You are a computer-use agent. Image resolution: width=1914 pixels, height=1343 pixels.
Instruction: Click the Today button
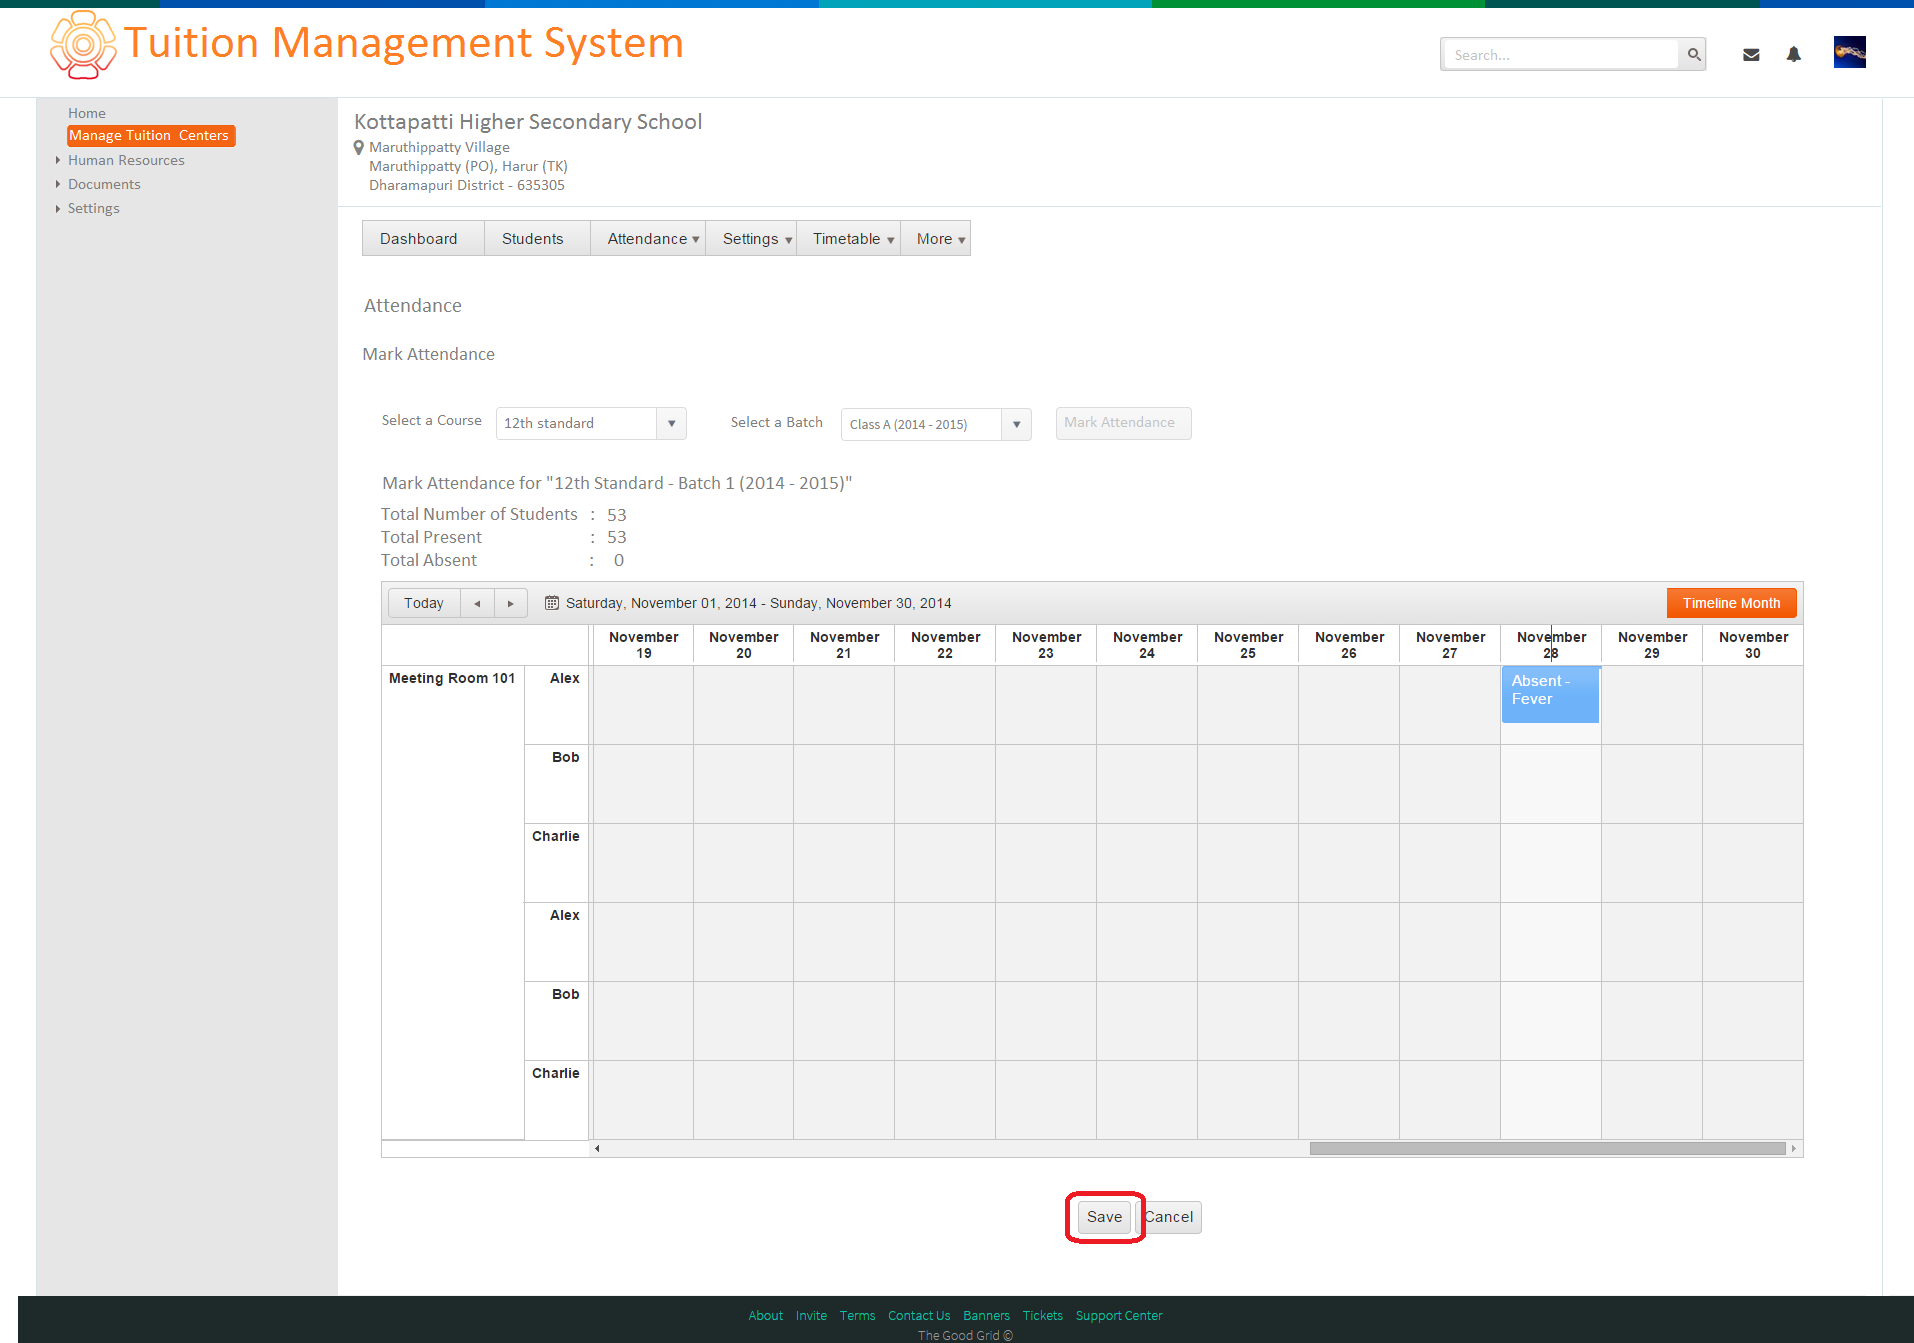pyautogui.click(x=424, y=603)
